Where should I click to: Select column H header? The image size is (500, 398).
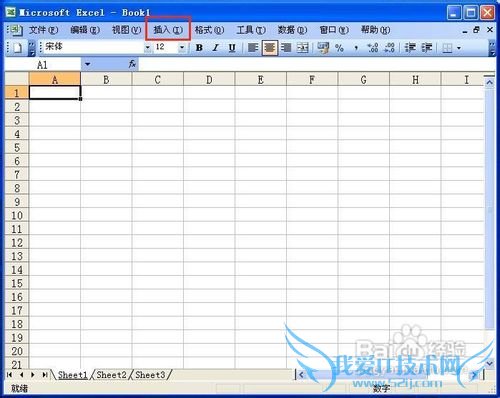tap(415, 79)
